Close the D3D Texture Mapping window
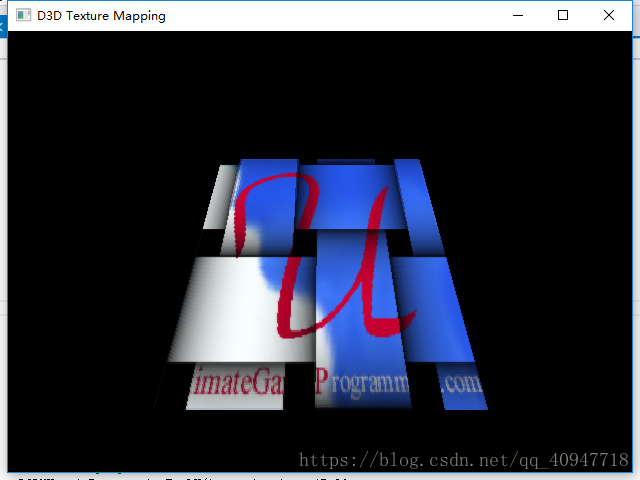640x480 pixels. 609,16
